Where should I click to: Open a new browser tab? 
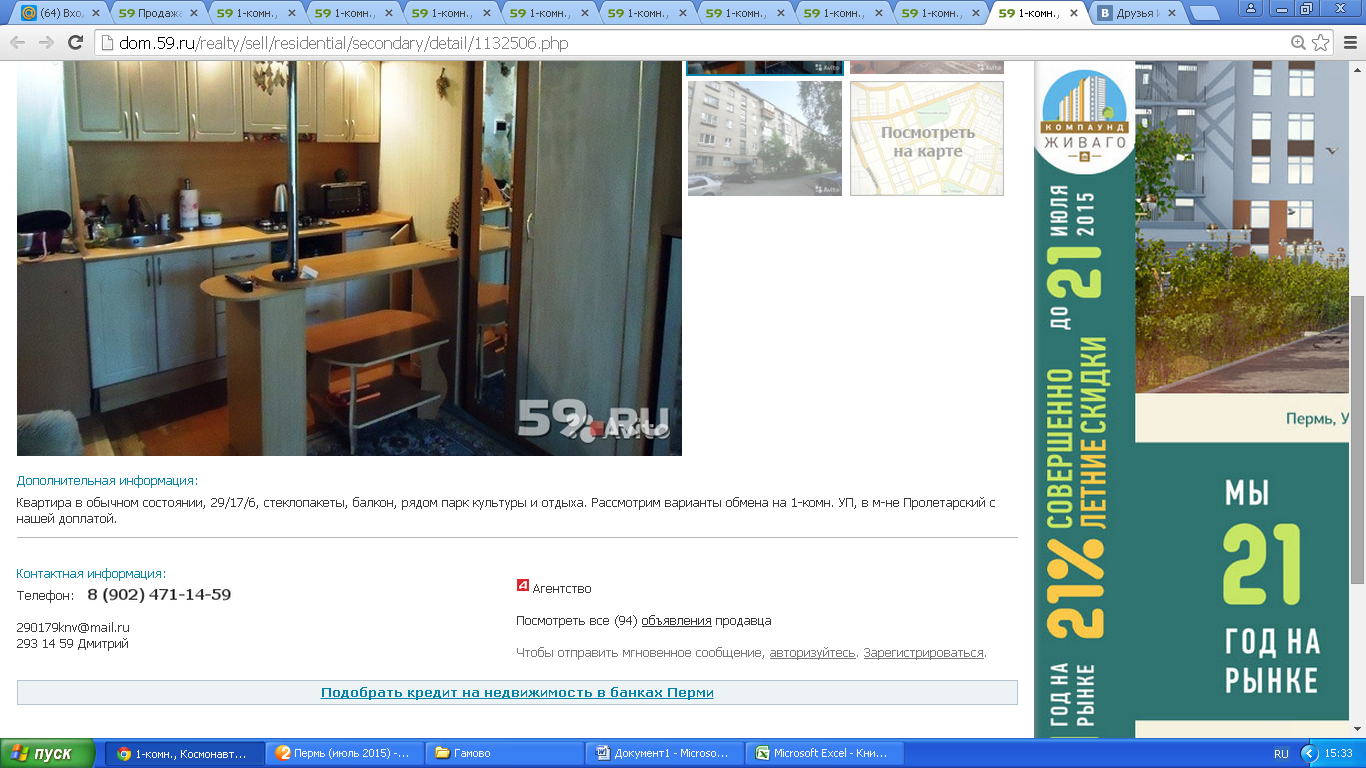(x=1204, y=14)
